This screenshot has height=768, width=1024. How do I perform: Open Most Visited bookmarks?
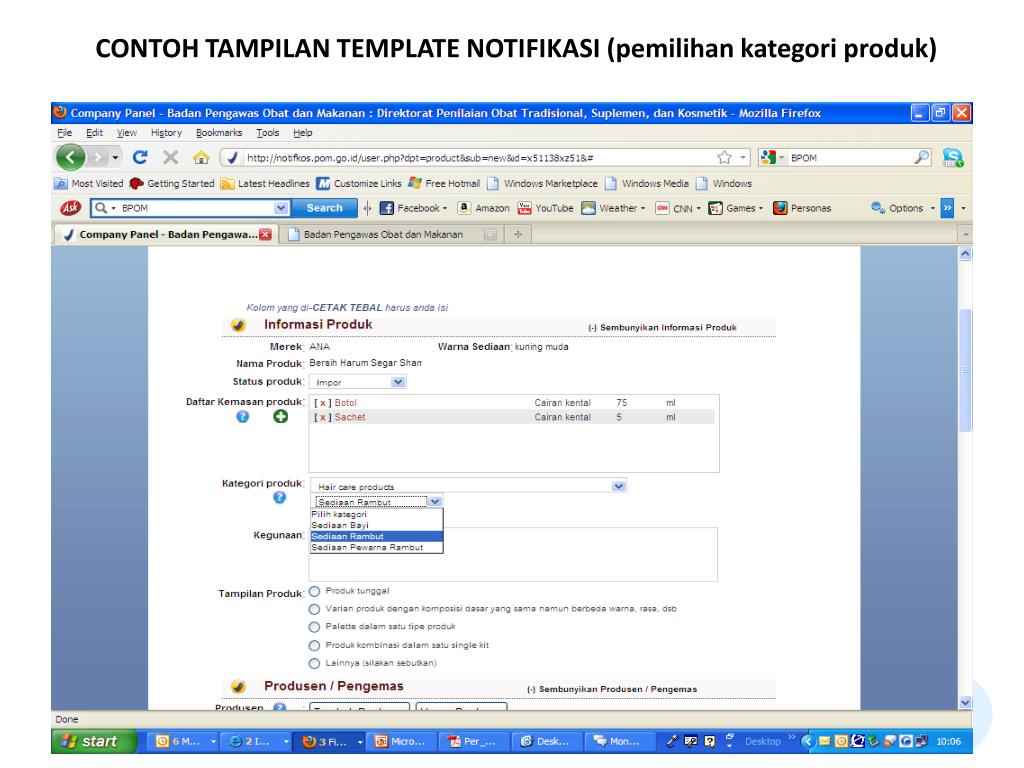click(89, 184)
